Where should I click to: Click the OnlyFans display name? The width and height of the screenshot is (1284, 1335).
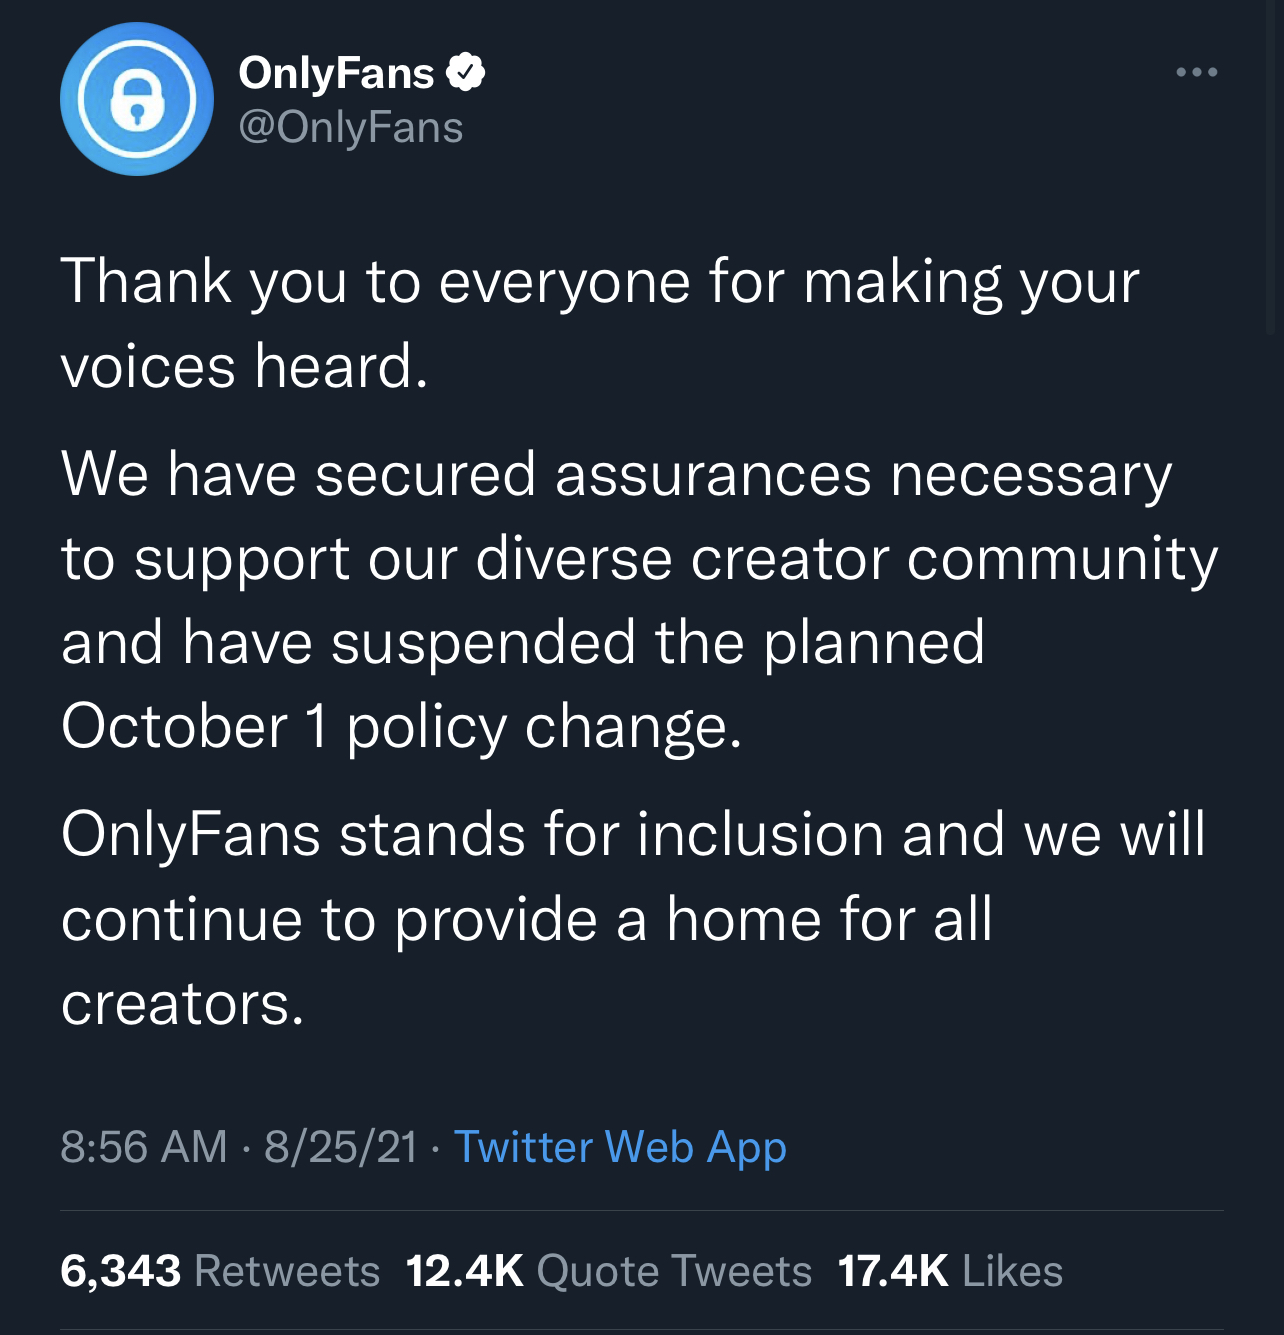point(336,73)
